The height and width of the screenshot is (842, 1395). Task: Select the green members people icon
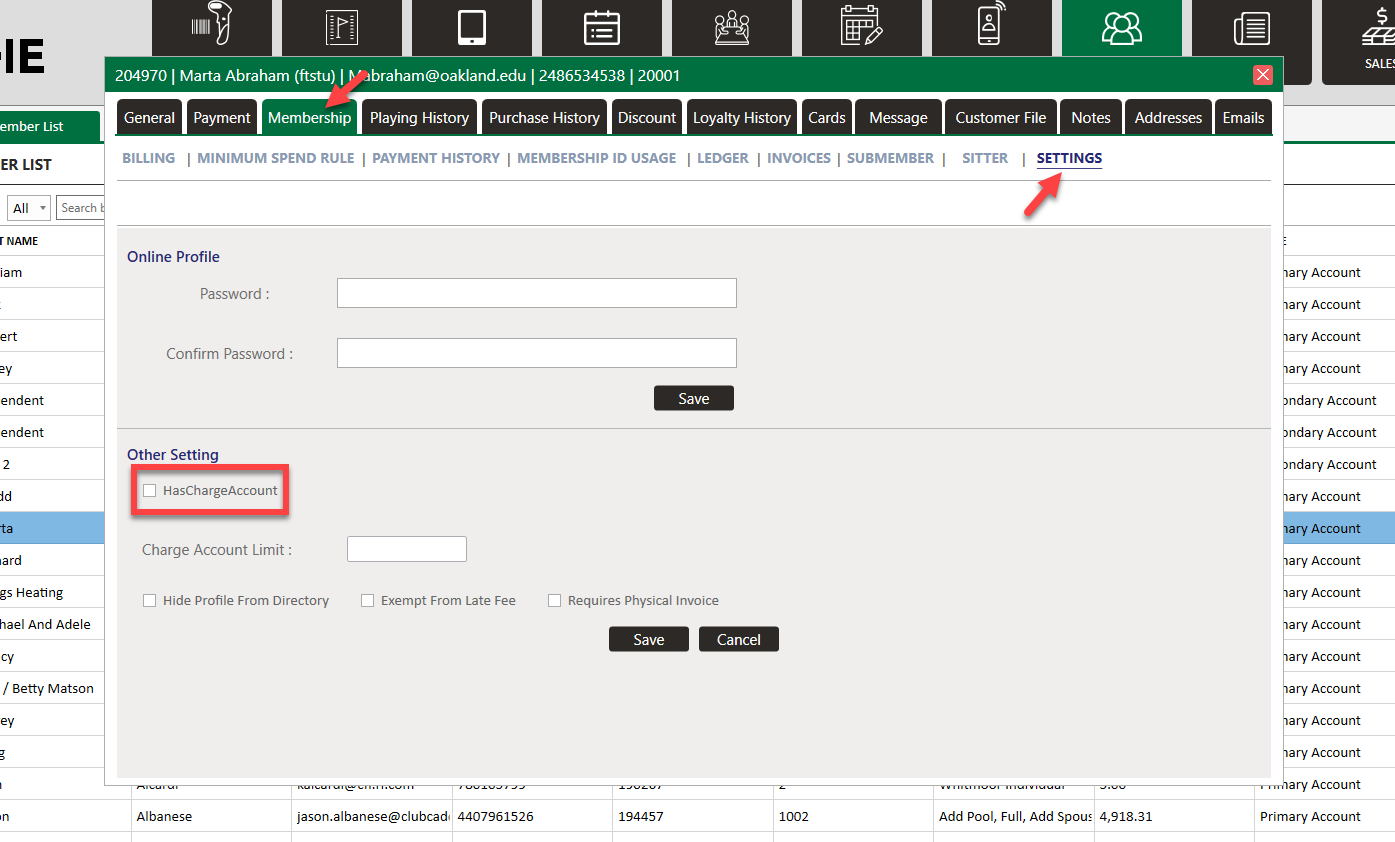[1121, 28]
